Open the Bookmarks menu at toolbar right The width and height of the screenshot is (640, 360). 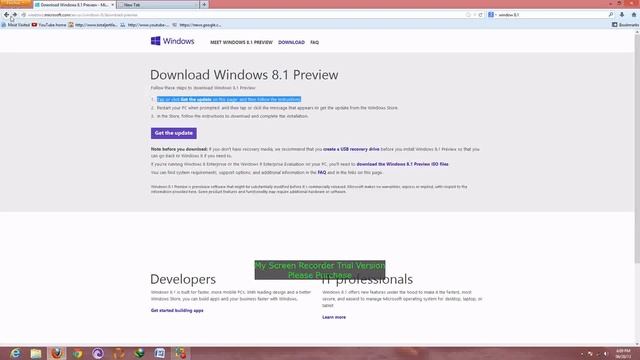(626, 25)
